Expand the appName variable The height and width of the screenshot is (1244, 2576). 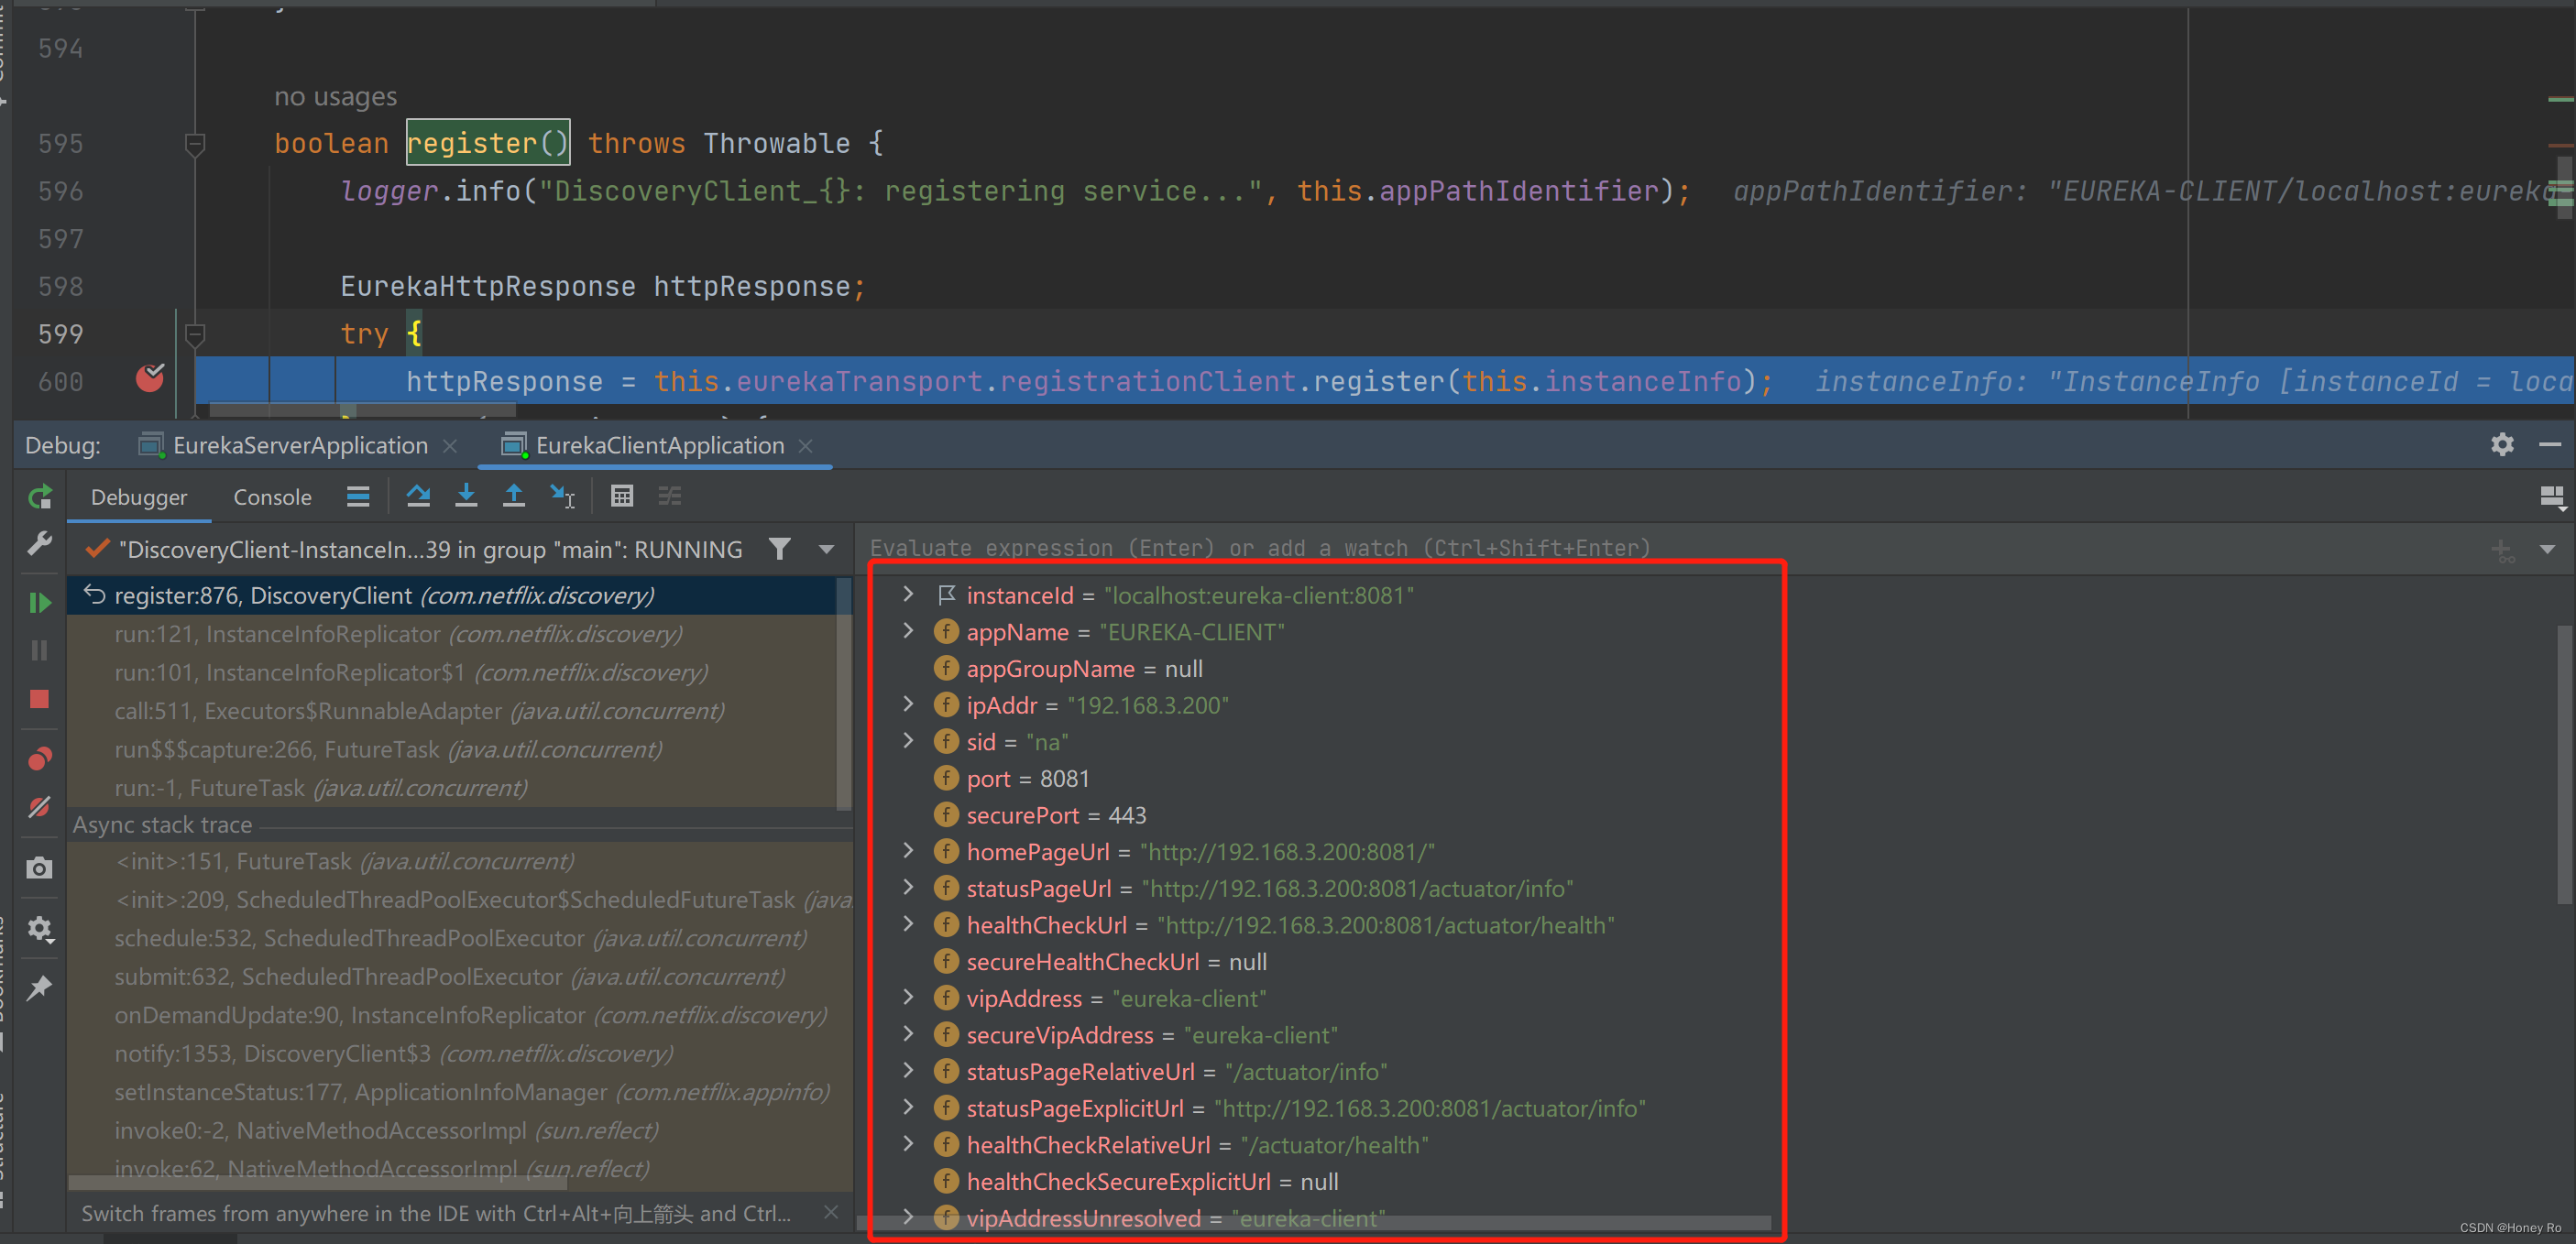tap(908, 631)
